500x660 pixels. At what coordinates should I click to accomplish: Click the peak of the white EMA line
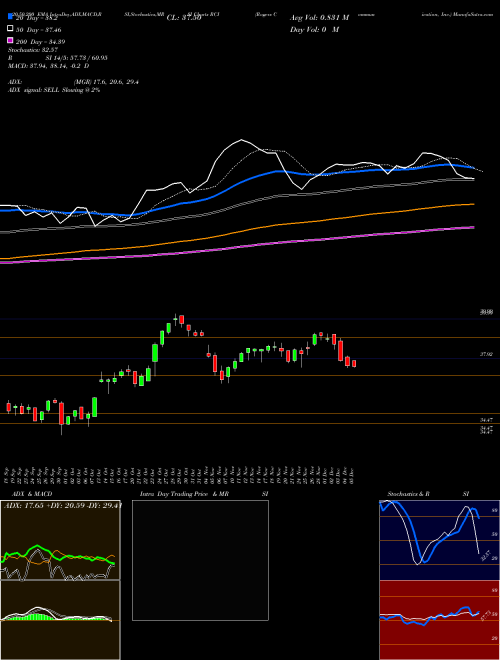pos(242,140)
